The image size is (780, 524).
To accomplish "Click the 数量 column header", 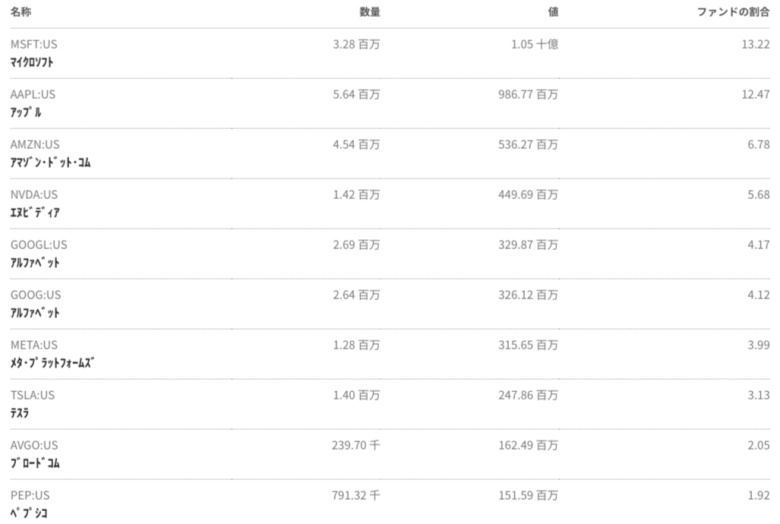I will pyautogui.click(x=370, y=12).
